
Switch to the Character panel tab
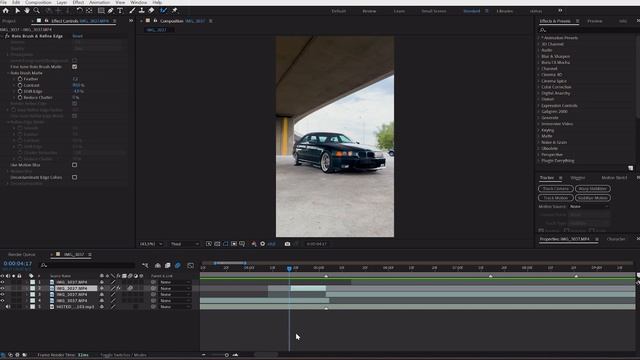[x=616, y=239]
